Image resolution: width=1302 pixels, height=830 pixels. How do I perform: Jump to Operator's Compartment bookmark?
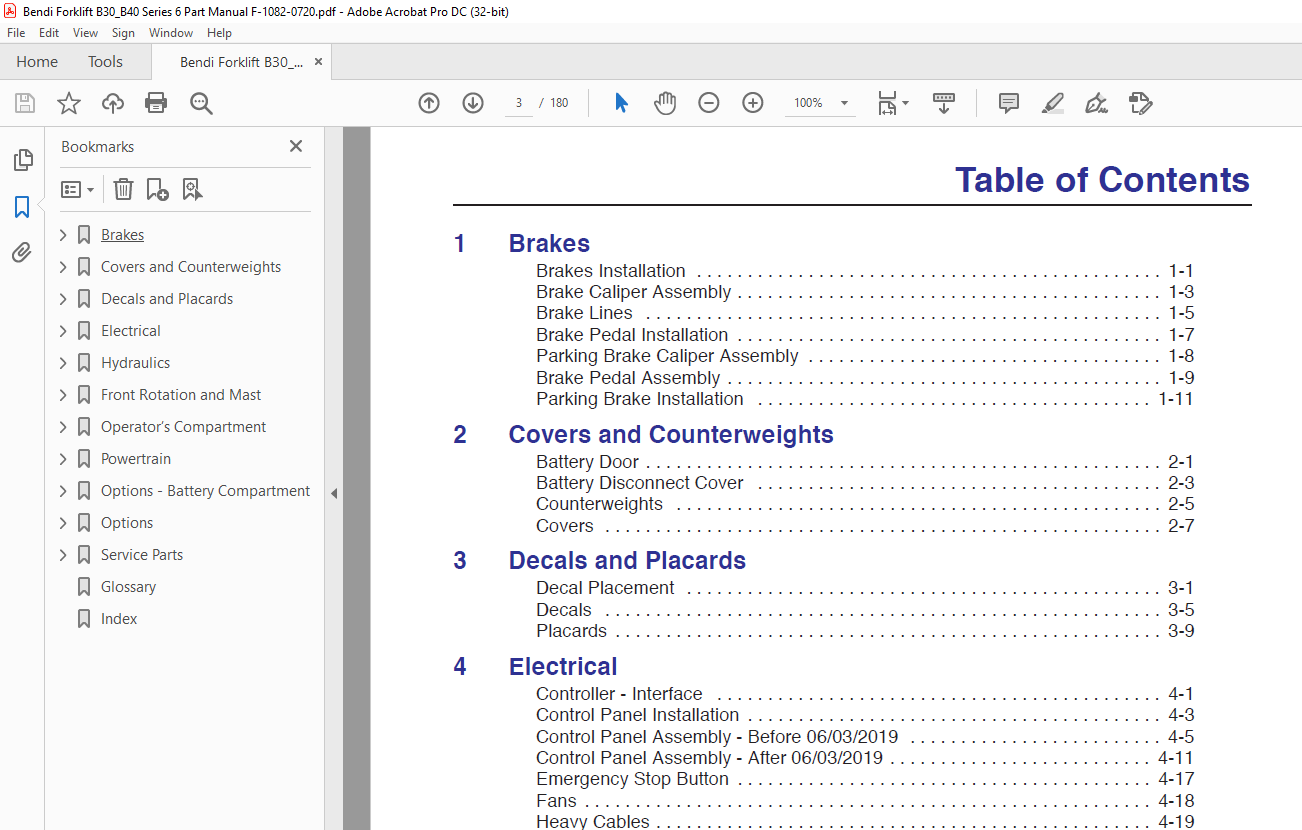tap(183, 427)
